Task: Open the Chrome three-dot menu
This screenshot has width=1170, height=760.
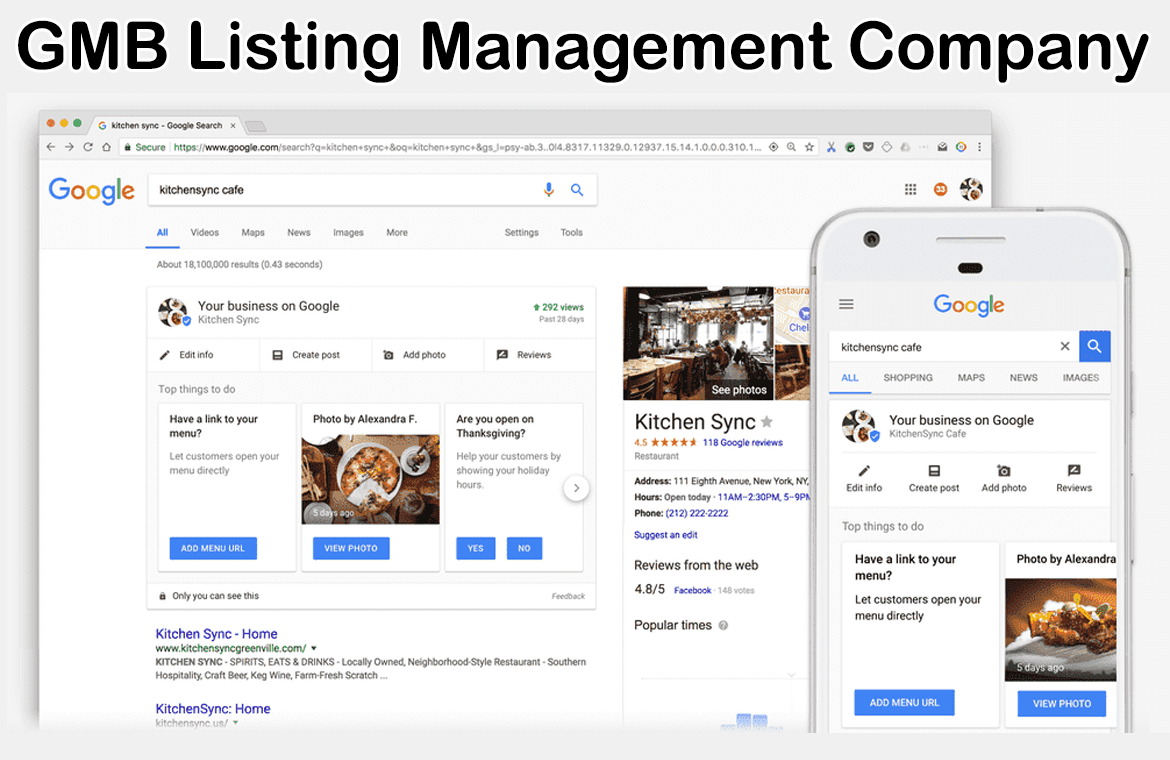Action: click(x=980, y=147)
